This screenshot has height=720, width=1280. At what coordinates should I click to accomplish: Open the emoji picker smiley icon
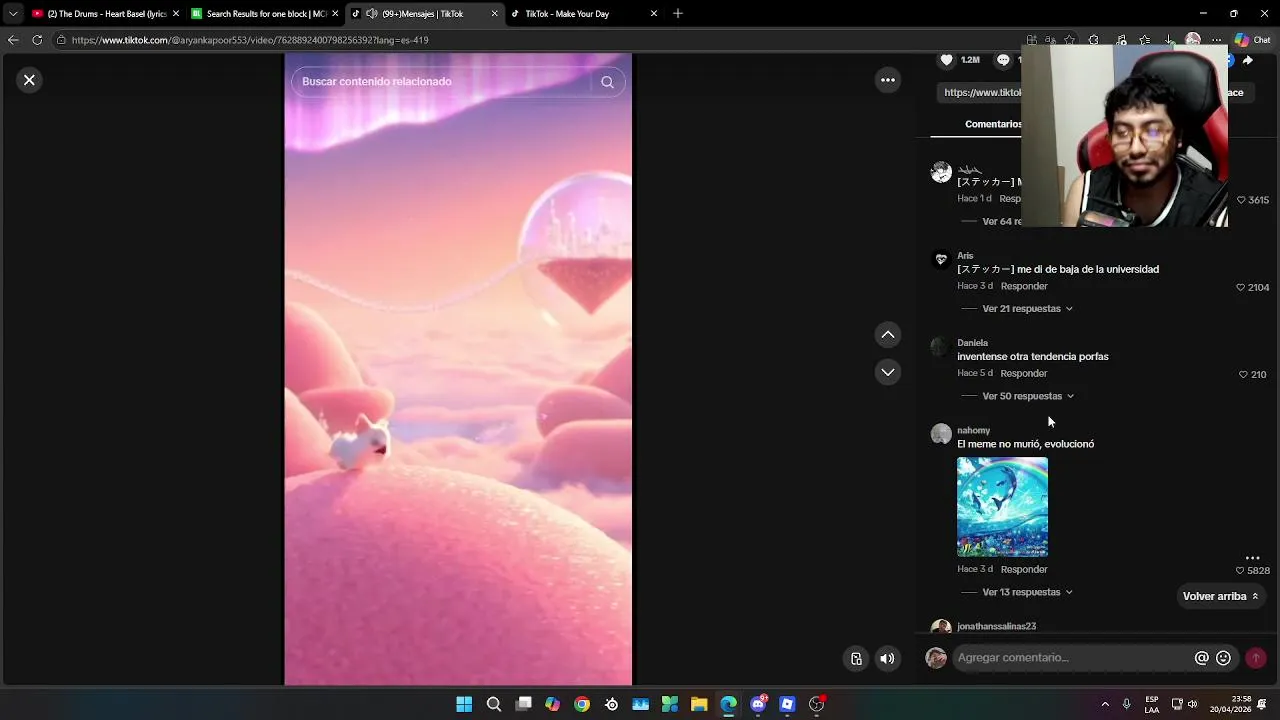click(x=1223, y=658)
